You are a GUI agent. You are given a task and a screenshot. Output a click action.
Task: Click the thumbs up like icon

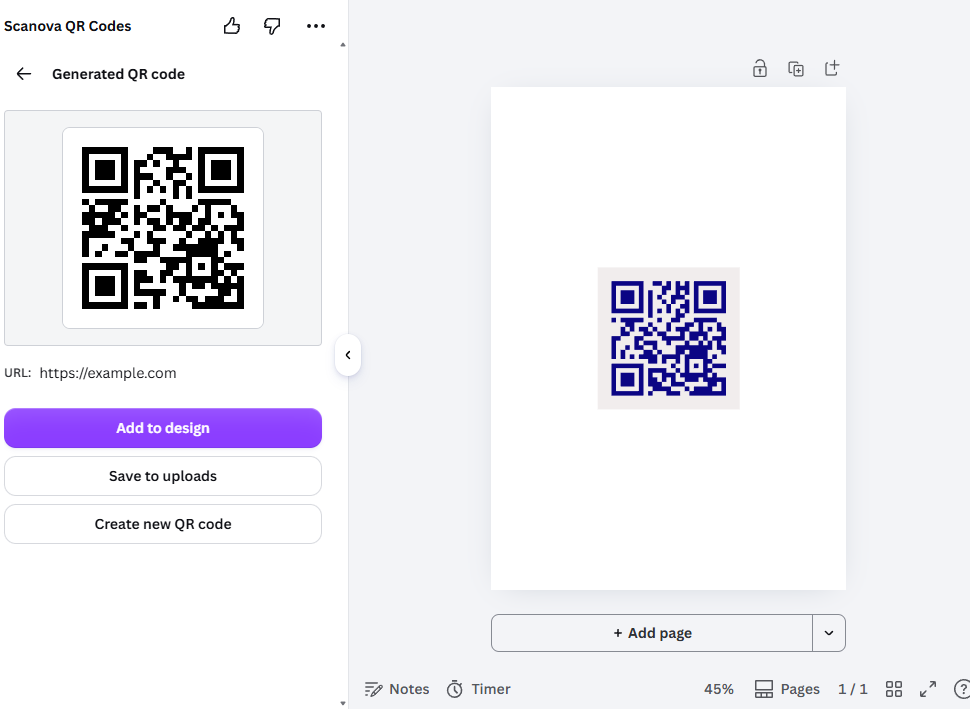pos(232,26)
